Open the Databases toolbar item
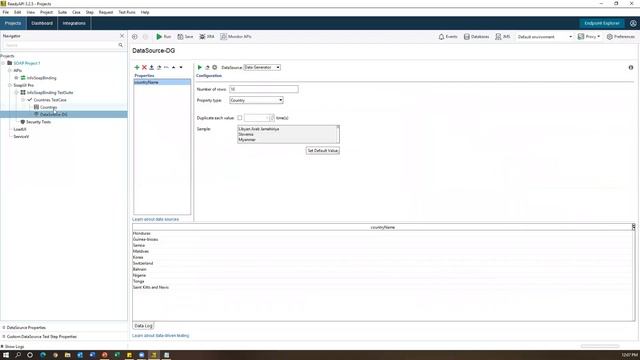The width and height of the screenshot is (640, 360). [x=476, y=37]
